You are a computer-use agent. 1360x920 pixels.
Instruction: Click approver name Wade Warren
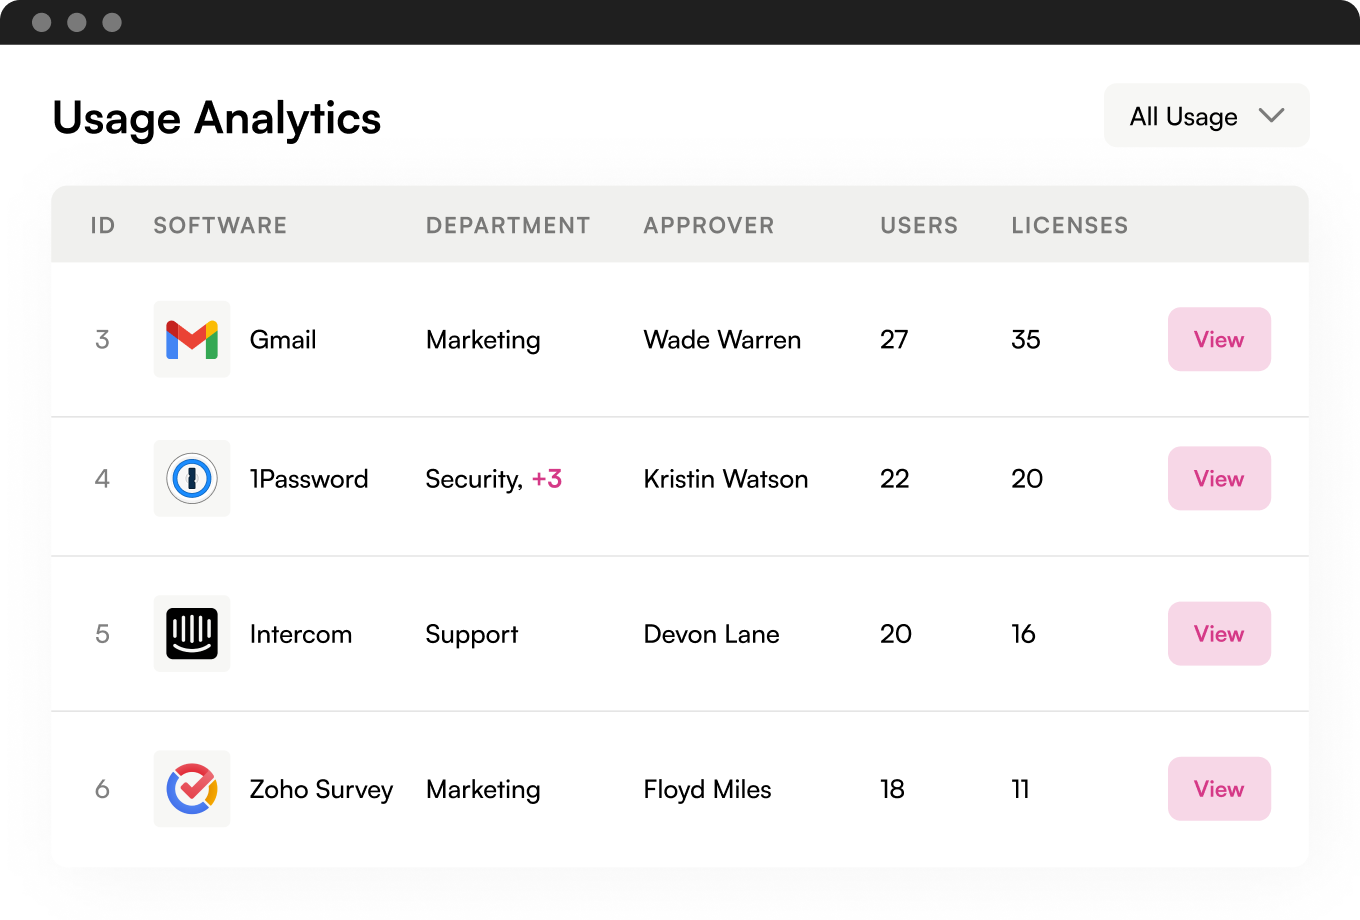coord(722,340)
